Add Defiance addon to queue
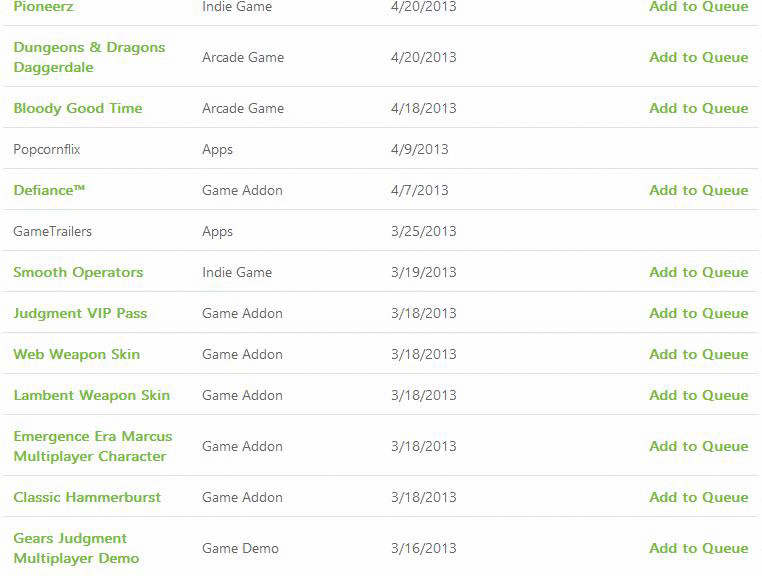Screen dimensions: 762x576 (698, 190)
